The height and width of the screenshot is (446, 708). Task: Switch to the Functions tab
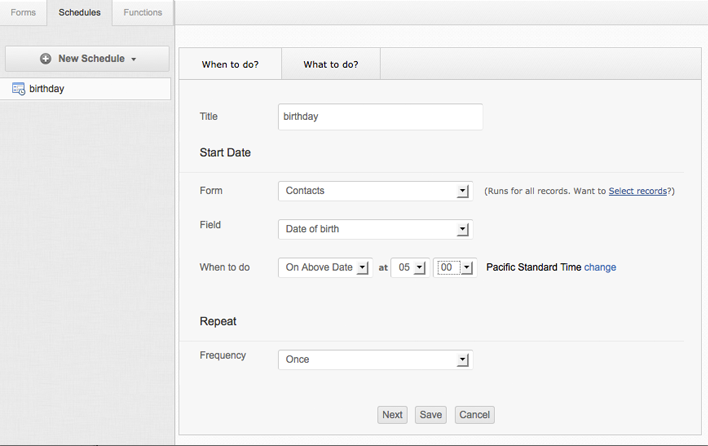click(143, 13)
